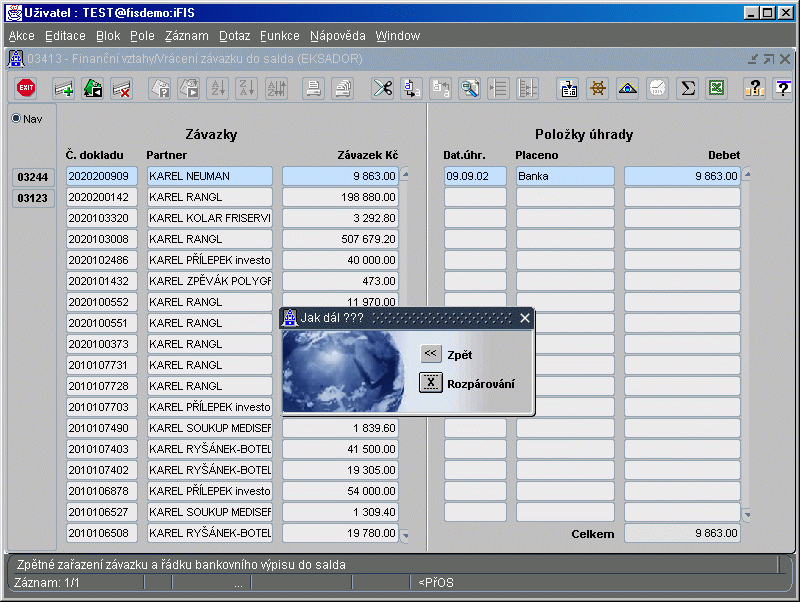
Task: Click the red EXIT toolbar icon
Action: [27, 88]
